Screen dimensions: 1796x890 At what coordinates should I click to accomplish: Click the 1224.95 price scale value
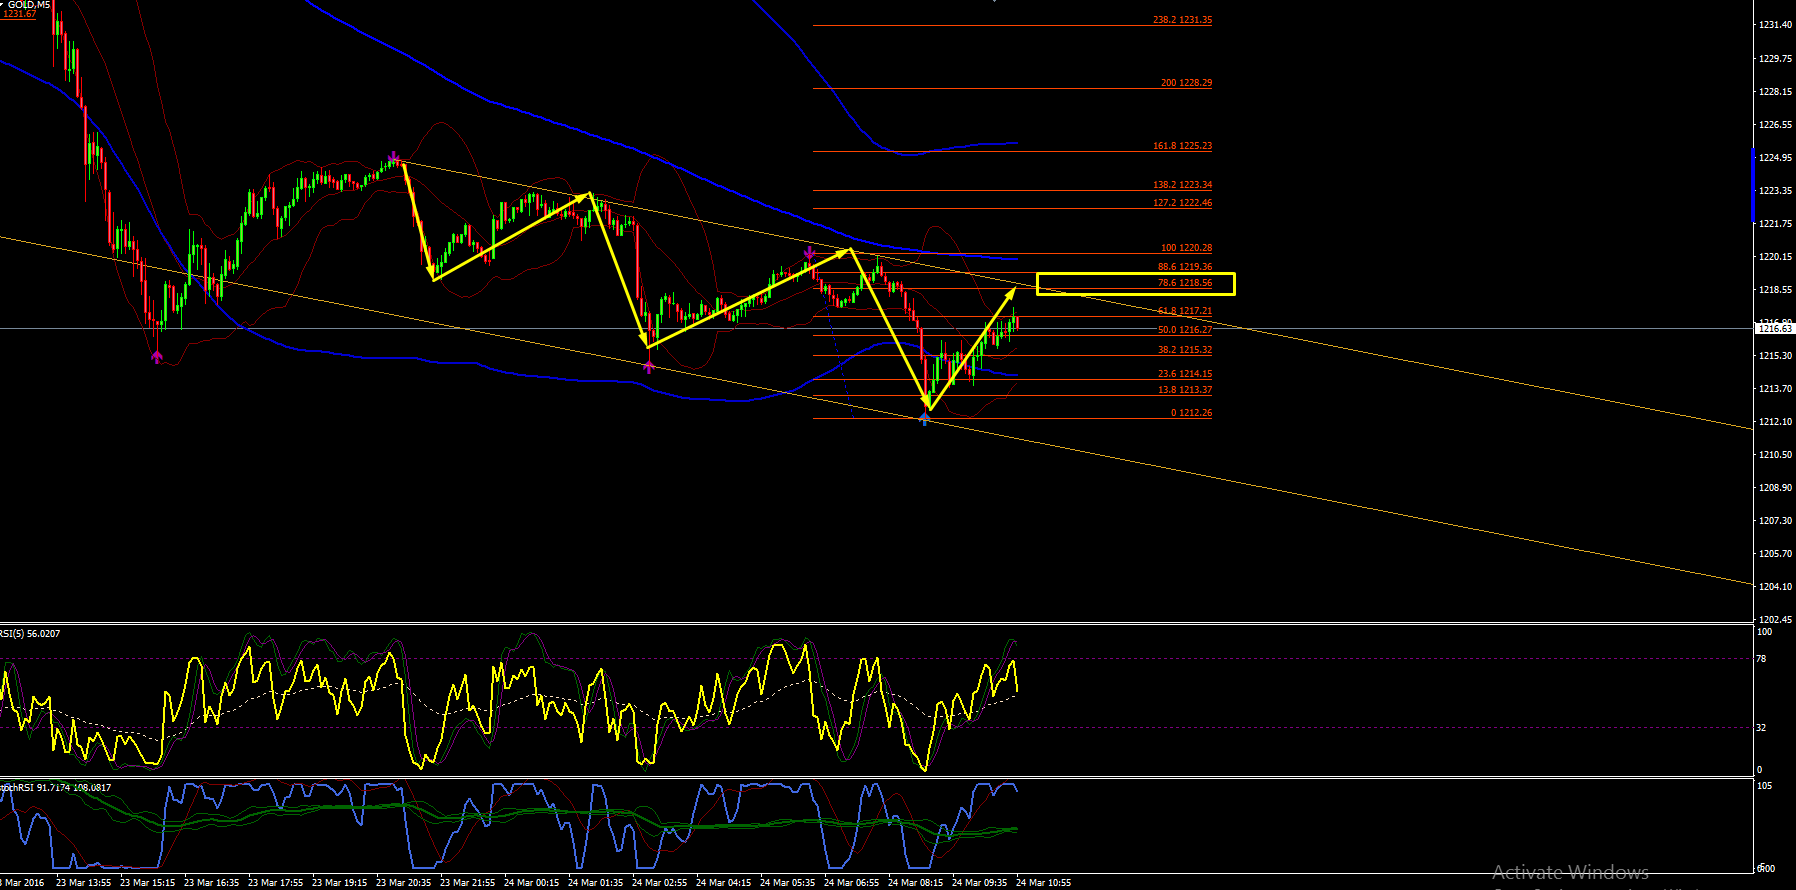(x=1775, y=158)
